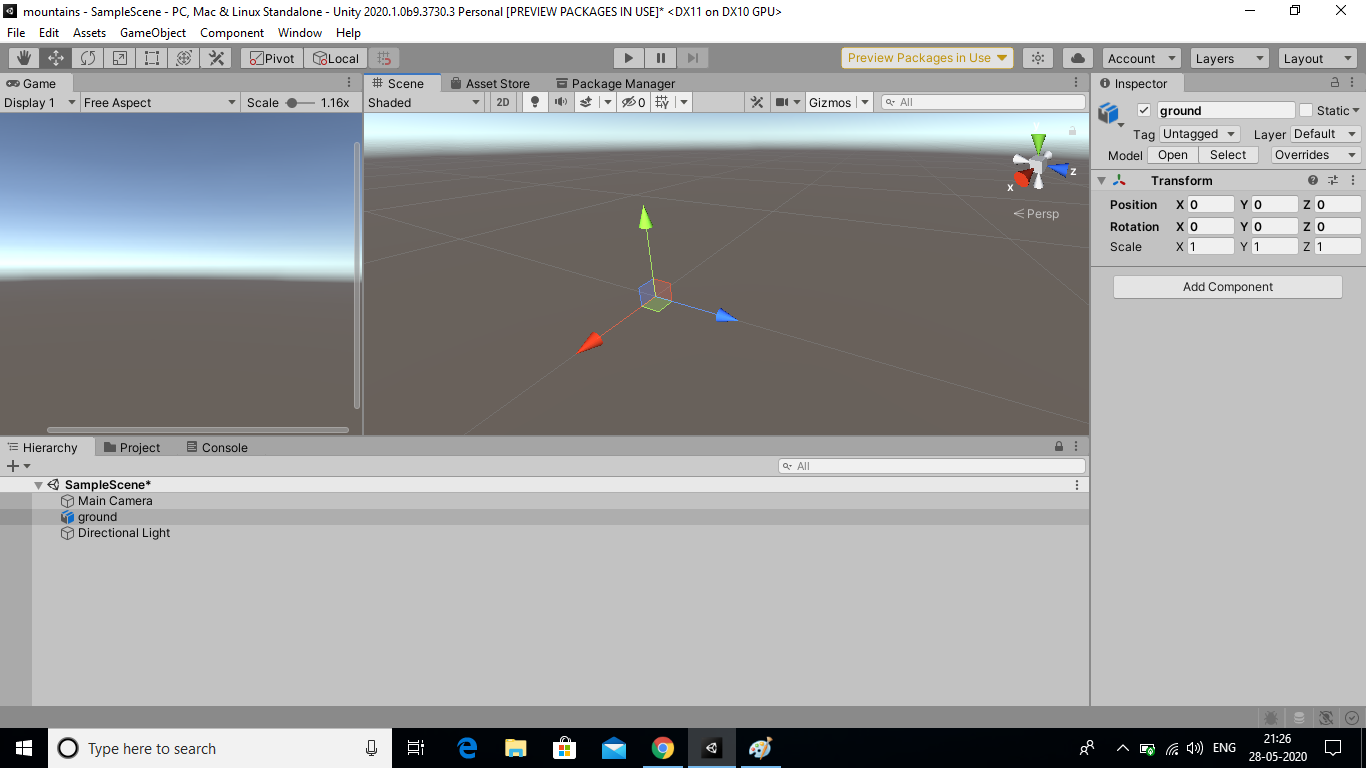Open the Static flags dropdown arrow
The width and height of the screenshot is (1366, 768).
(1355, 111)
